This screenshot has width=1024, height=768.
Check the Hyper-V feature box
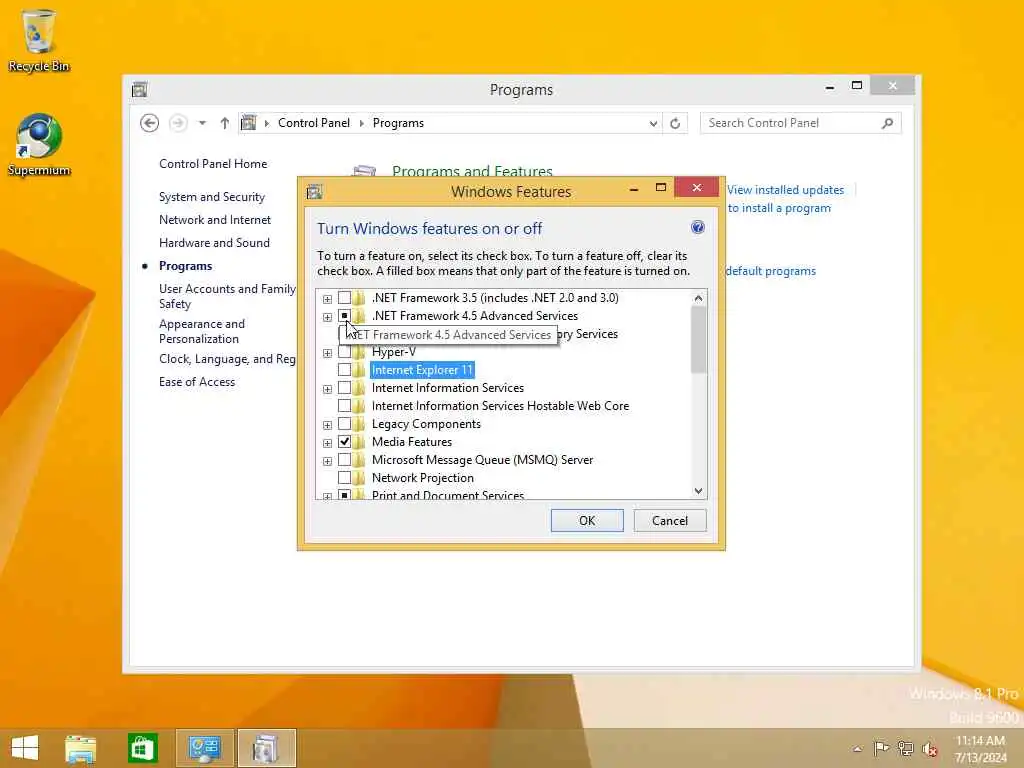(x=344, y=352)
